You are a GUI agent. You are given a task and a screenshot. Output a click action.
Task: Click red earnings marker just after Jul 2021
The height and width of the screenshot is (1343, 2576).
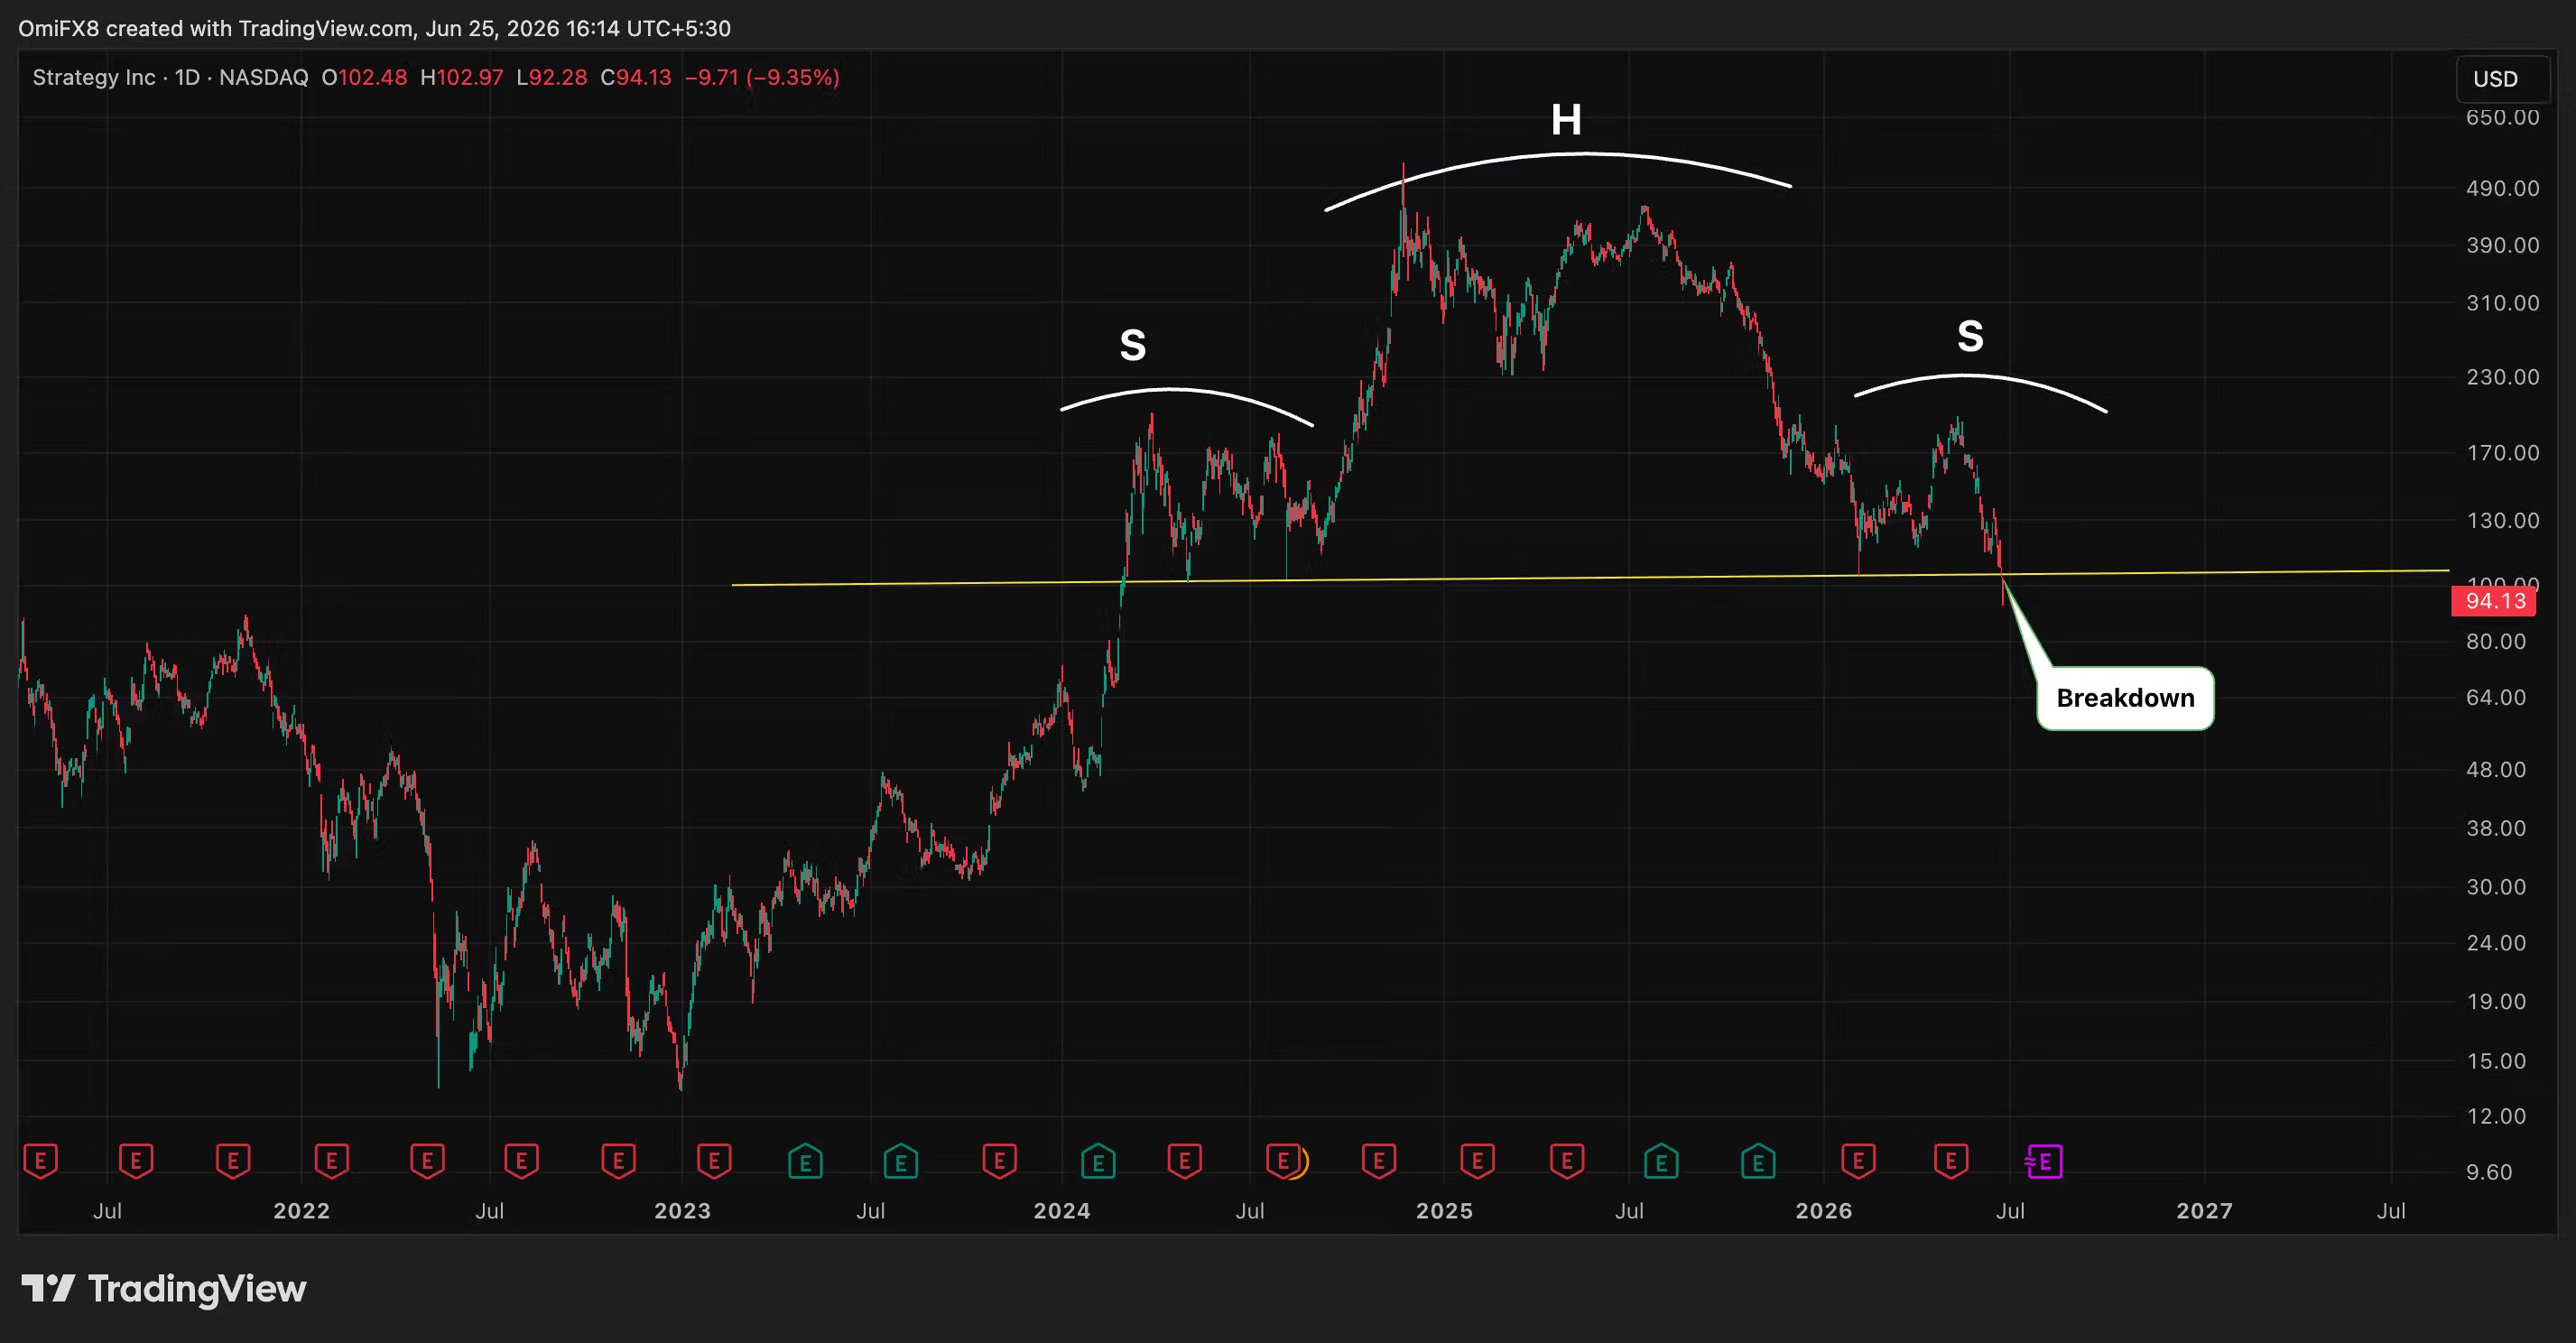(136, 1161)
